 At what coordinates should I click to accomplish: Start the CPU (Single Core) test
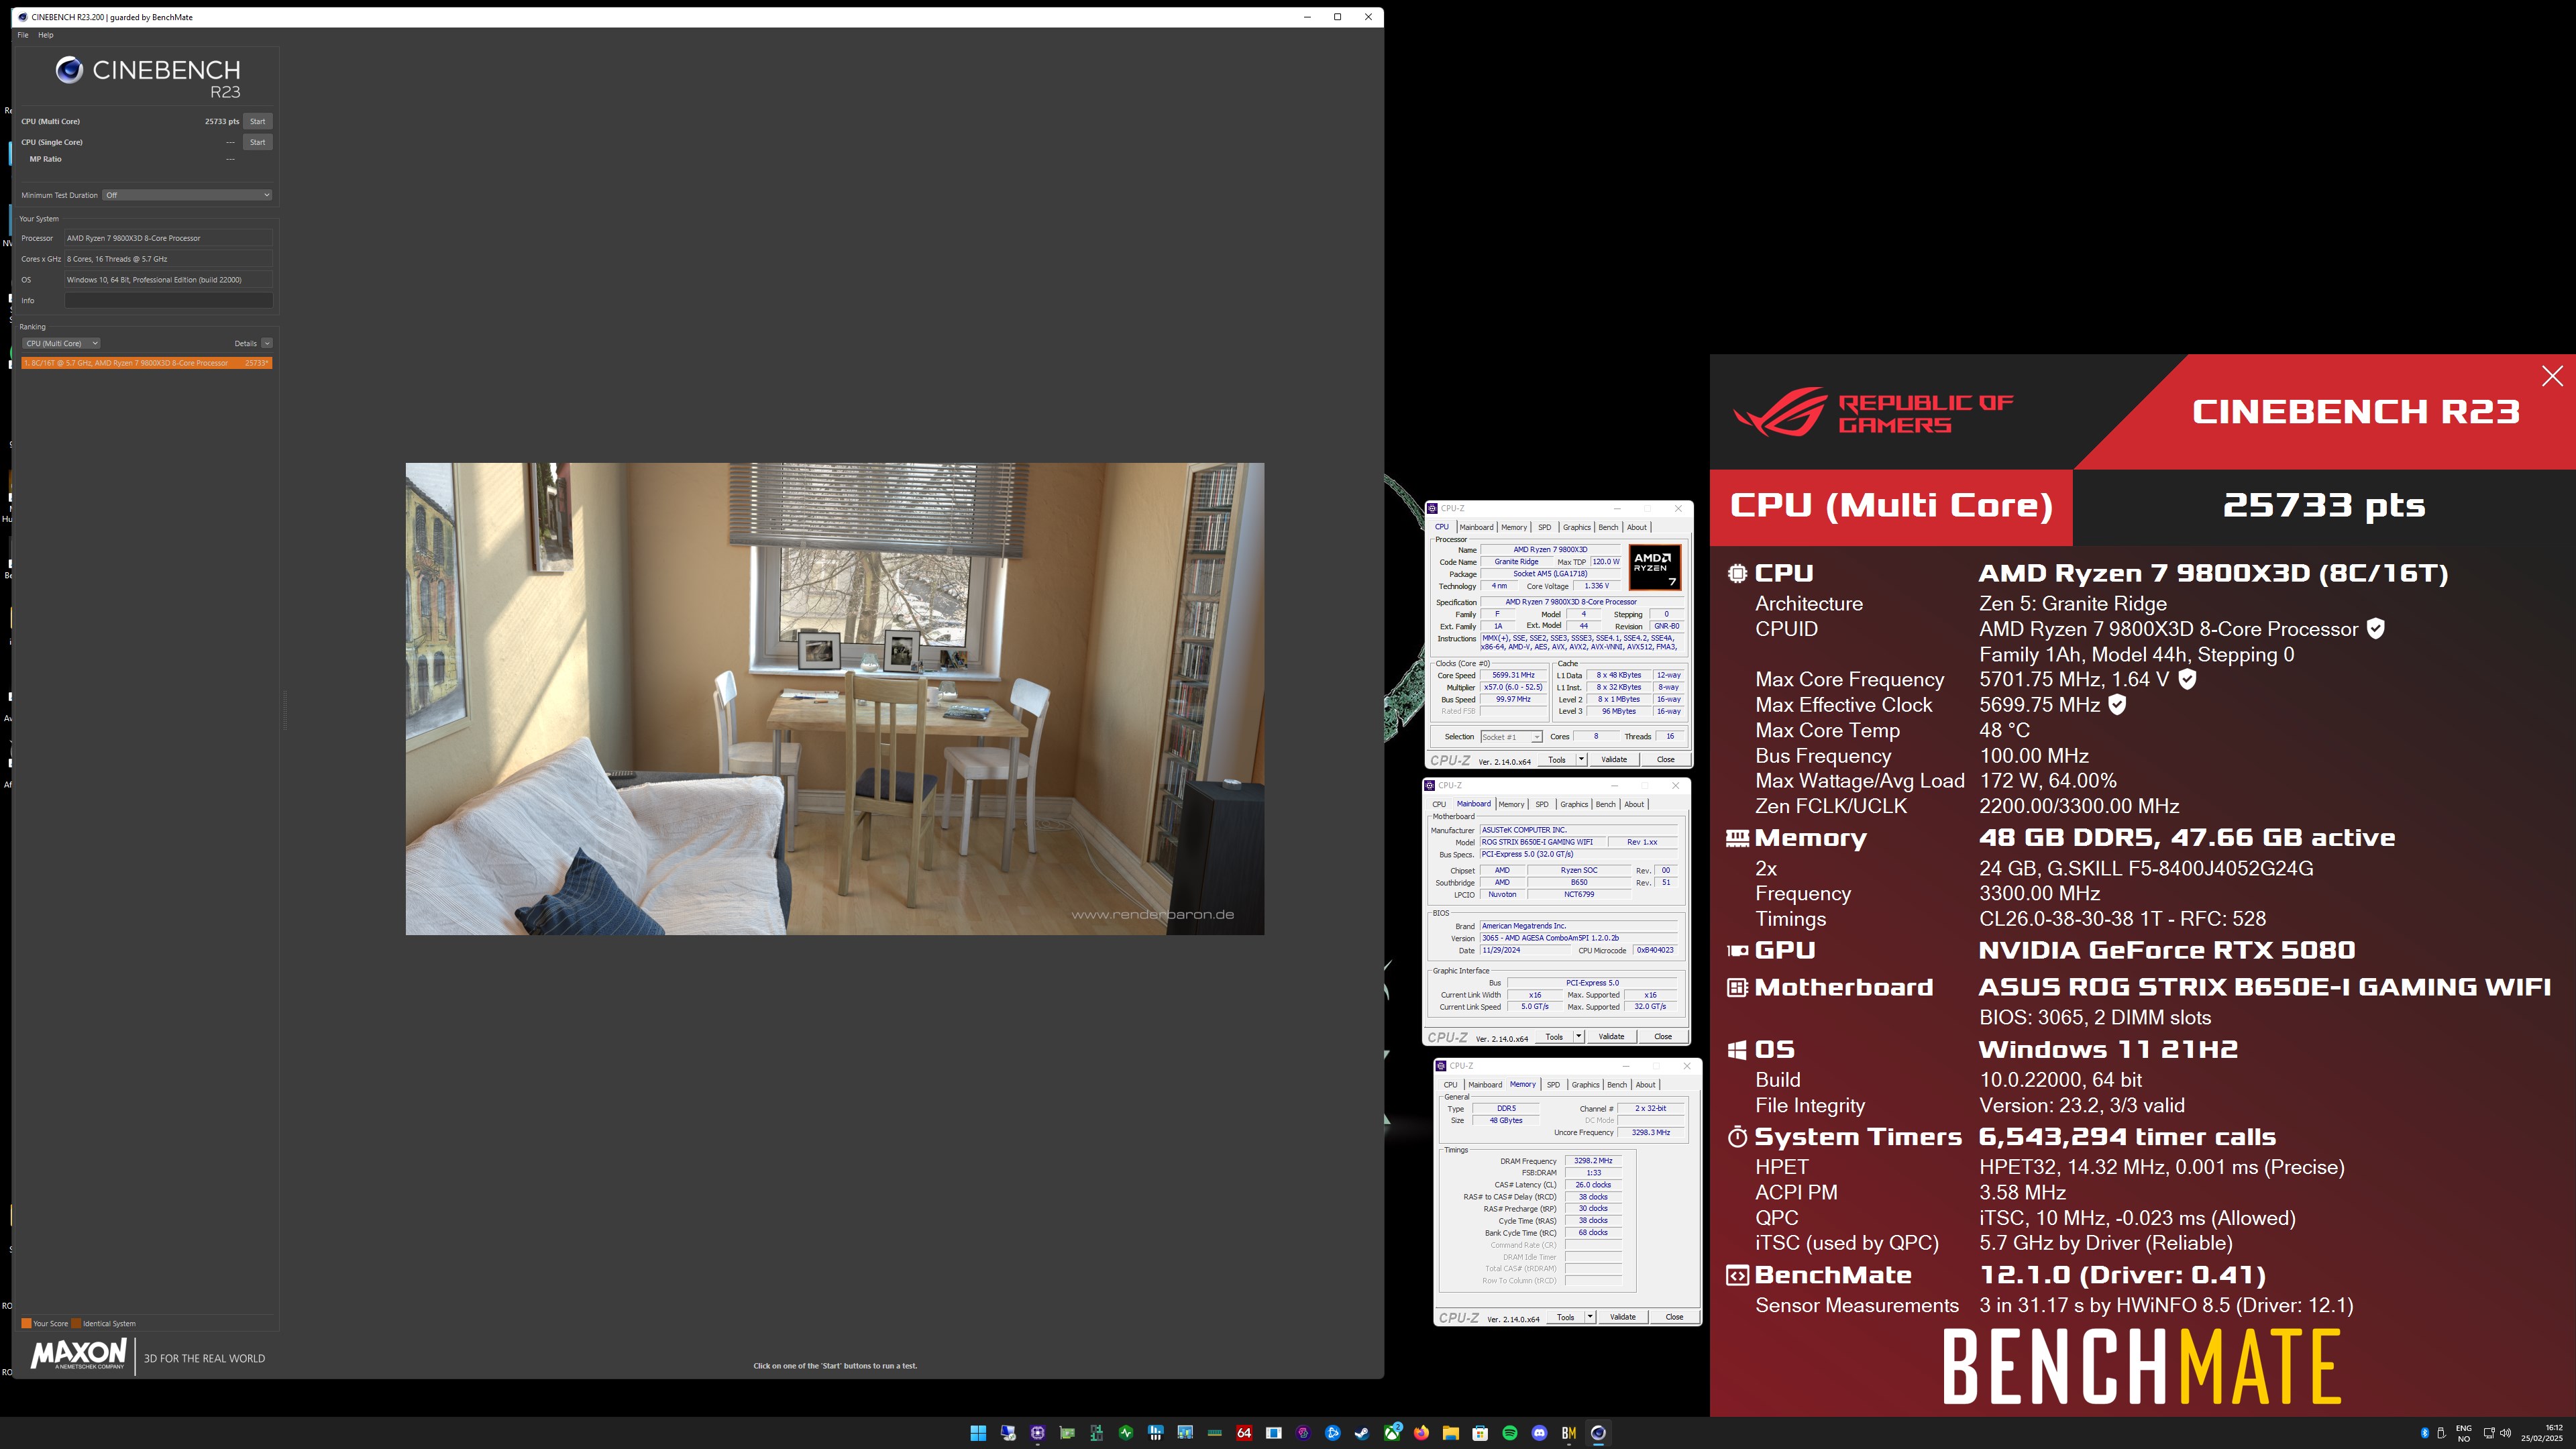coord(258,142)
